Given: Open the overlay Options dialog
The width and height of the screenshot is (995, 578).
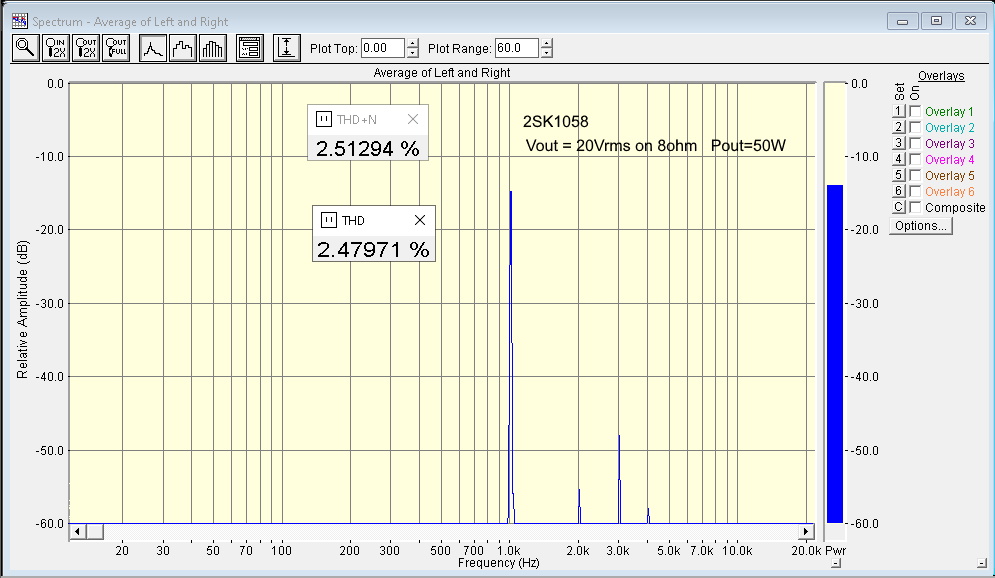Looking at the screenshot, I should 921,226.
